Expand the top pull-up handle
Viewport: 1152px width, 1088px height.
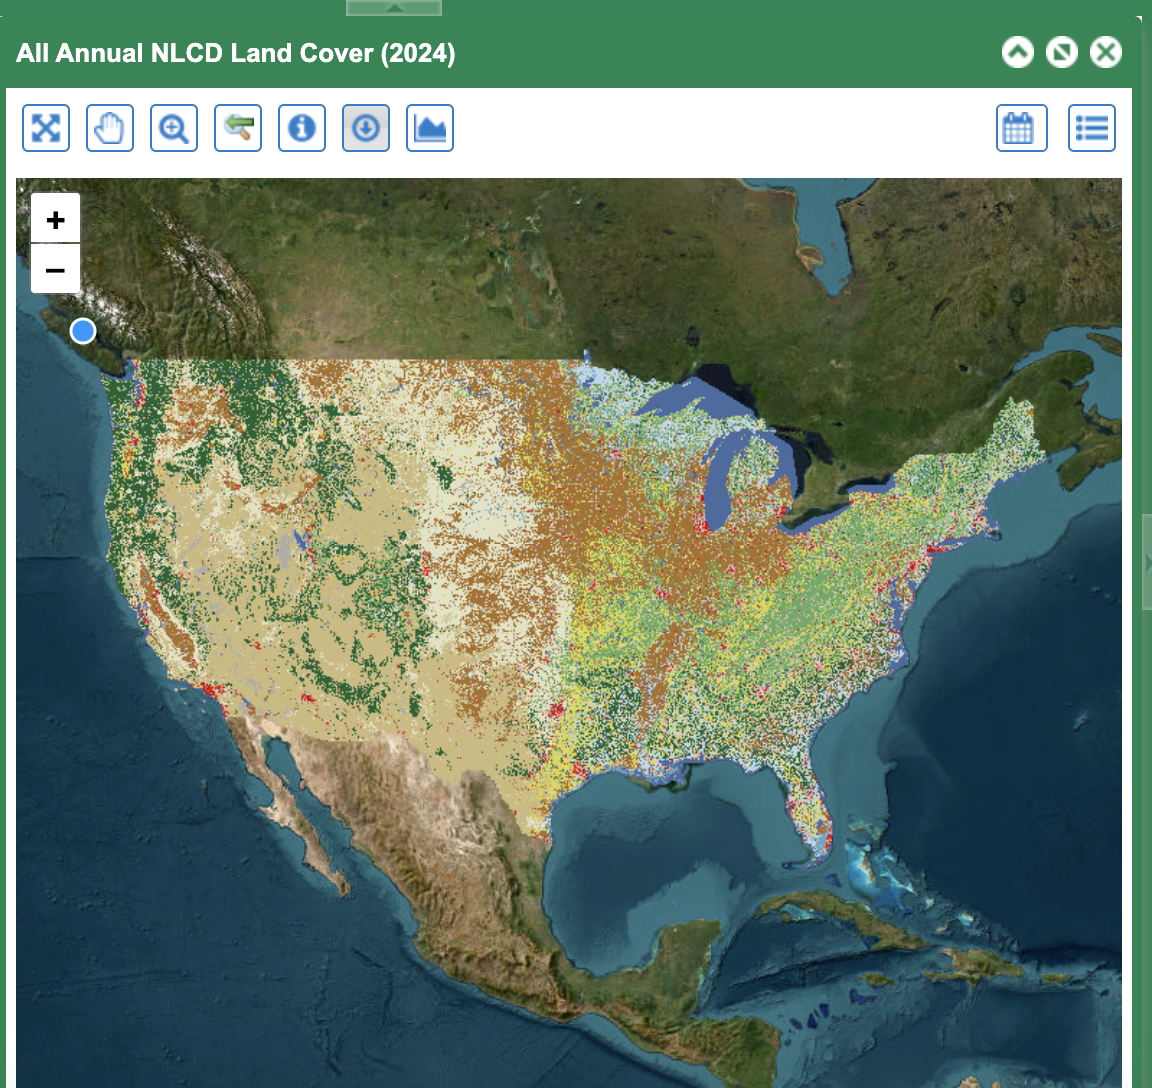[x=394, y=7]
